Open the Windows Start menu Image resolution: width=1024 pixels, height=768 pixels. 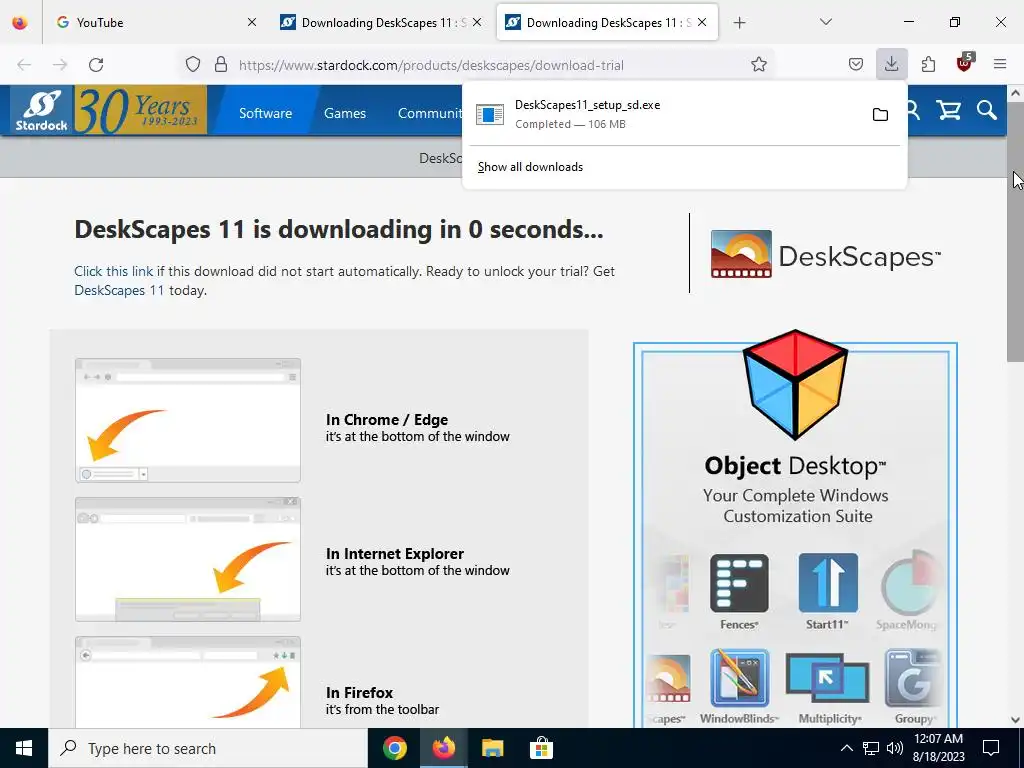coord(24,748)
